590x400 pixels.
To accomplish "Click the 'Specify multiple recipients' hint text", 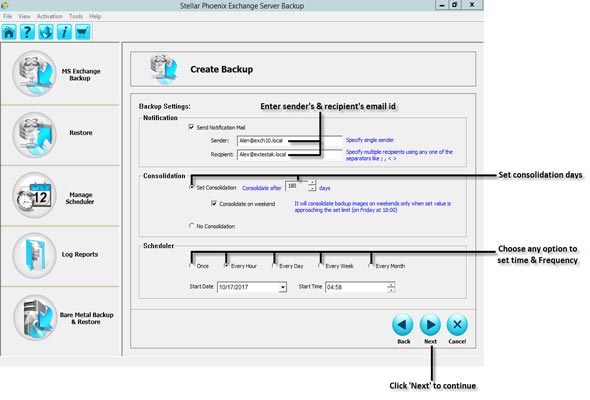I will 399,155.
